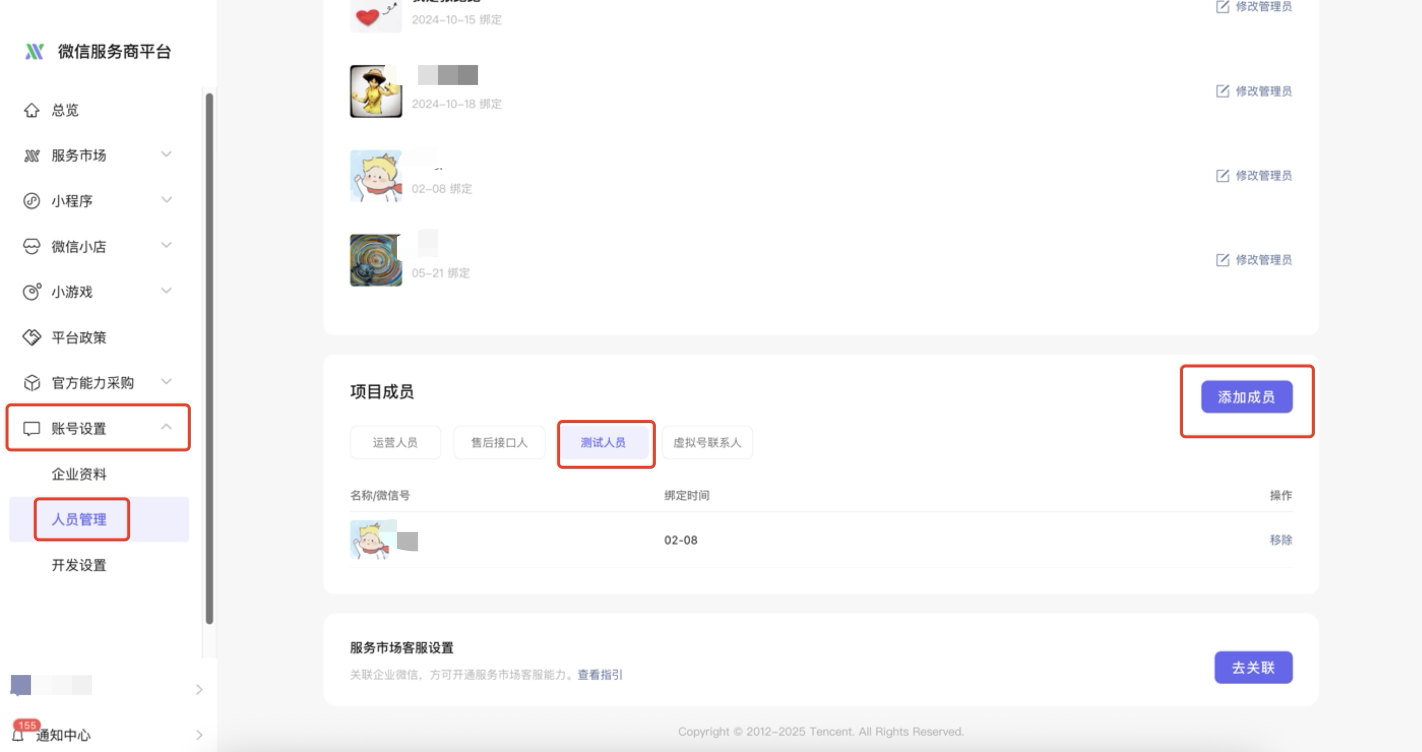This screenshot has height=752, width=1422.
Task: Click the 添加成员 button
Action: 1246,397
